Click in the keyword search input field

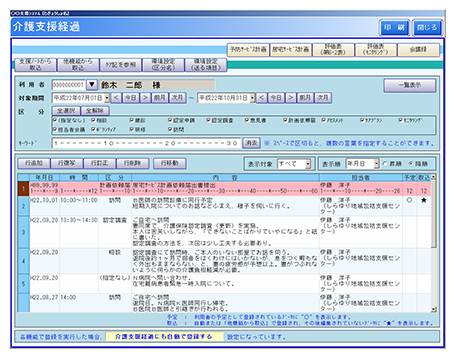point(146,143)
